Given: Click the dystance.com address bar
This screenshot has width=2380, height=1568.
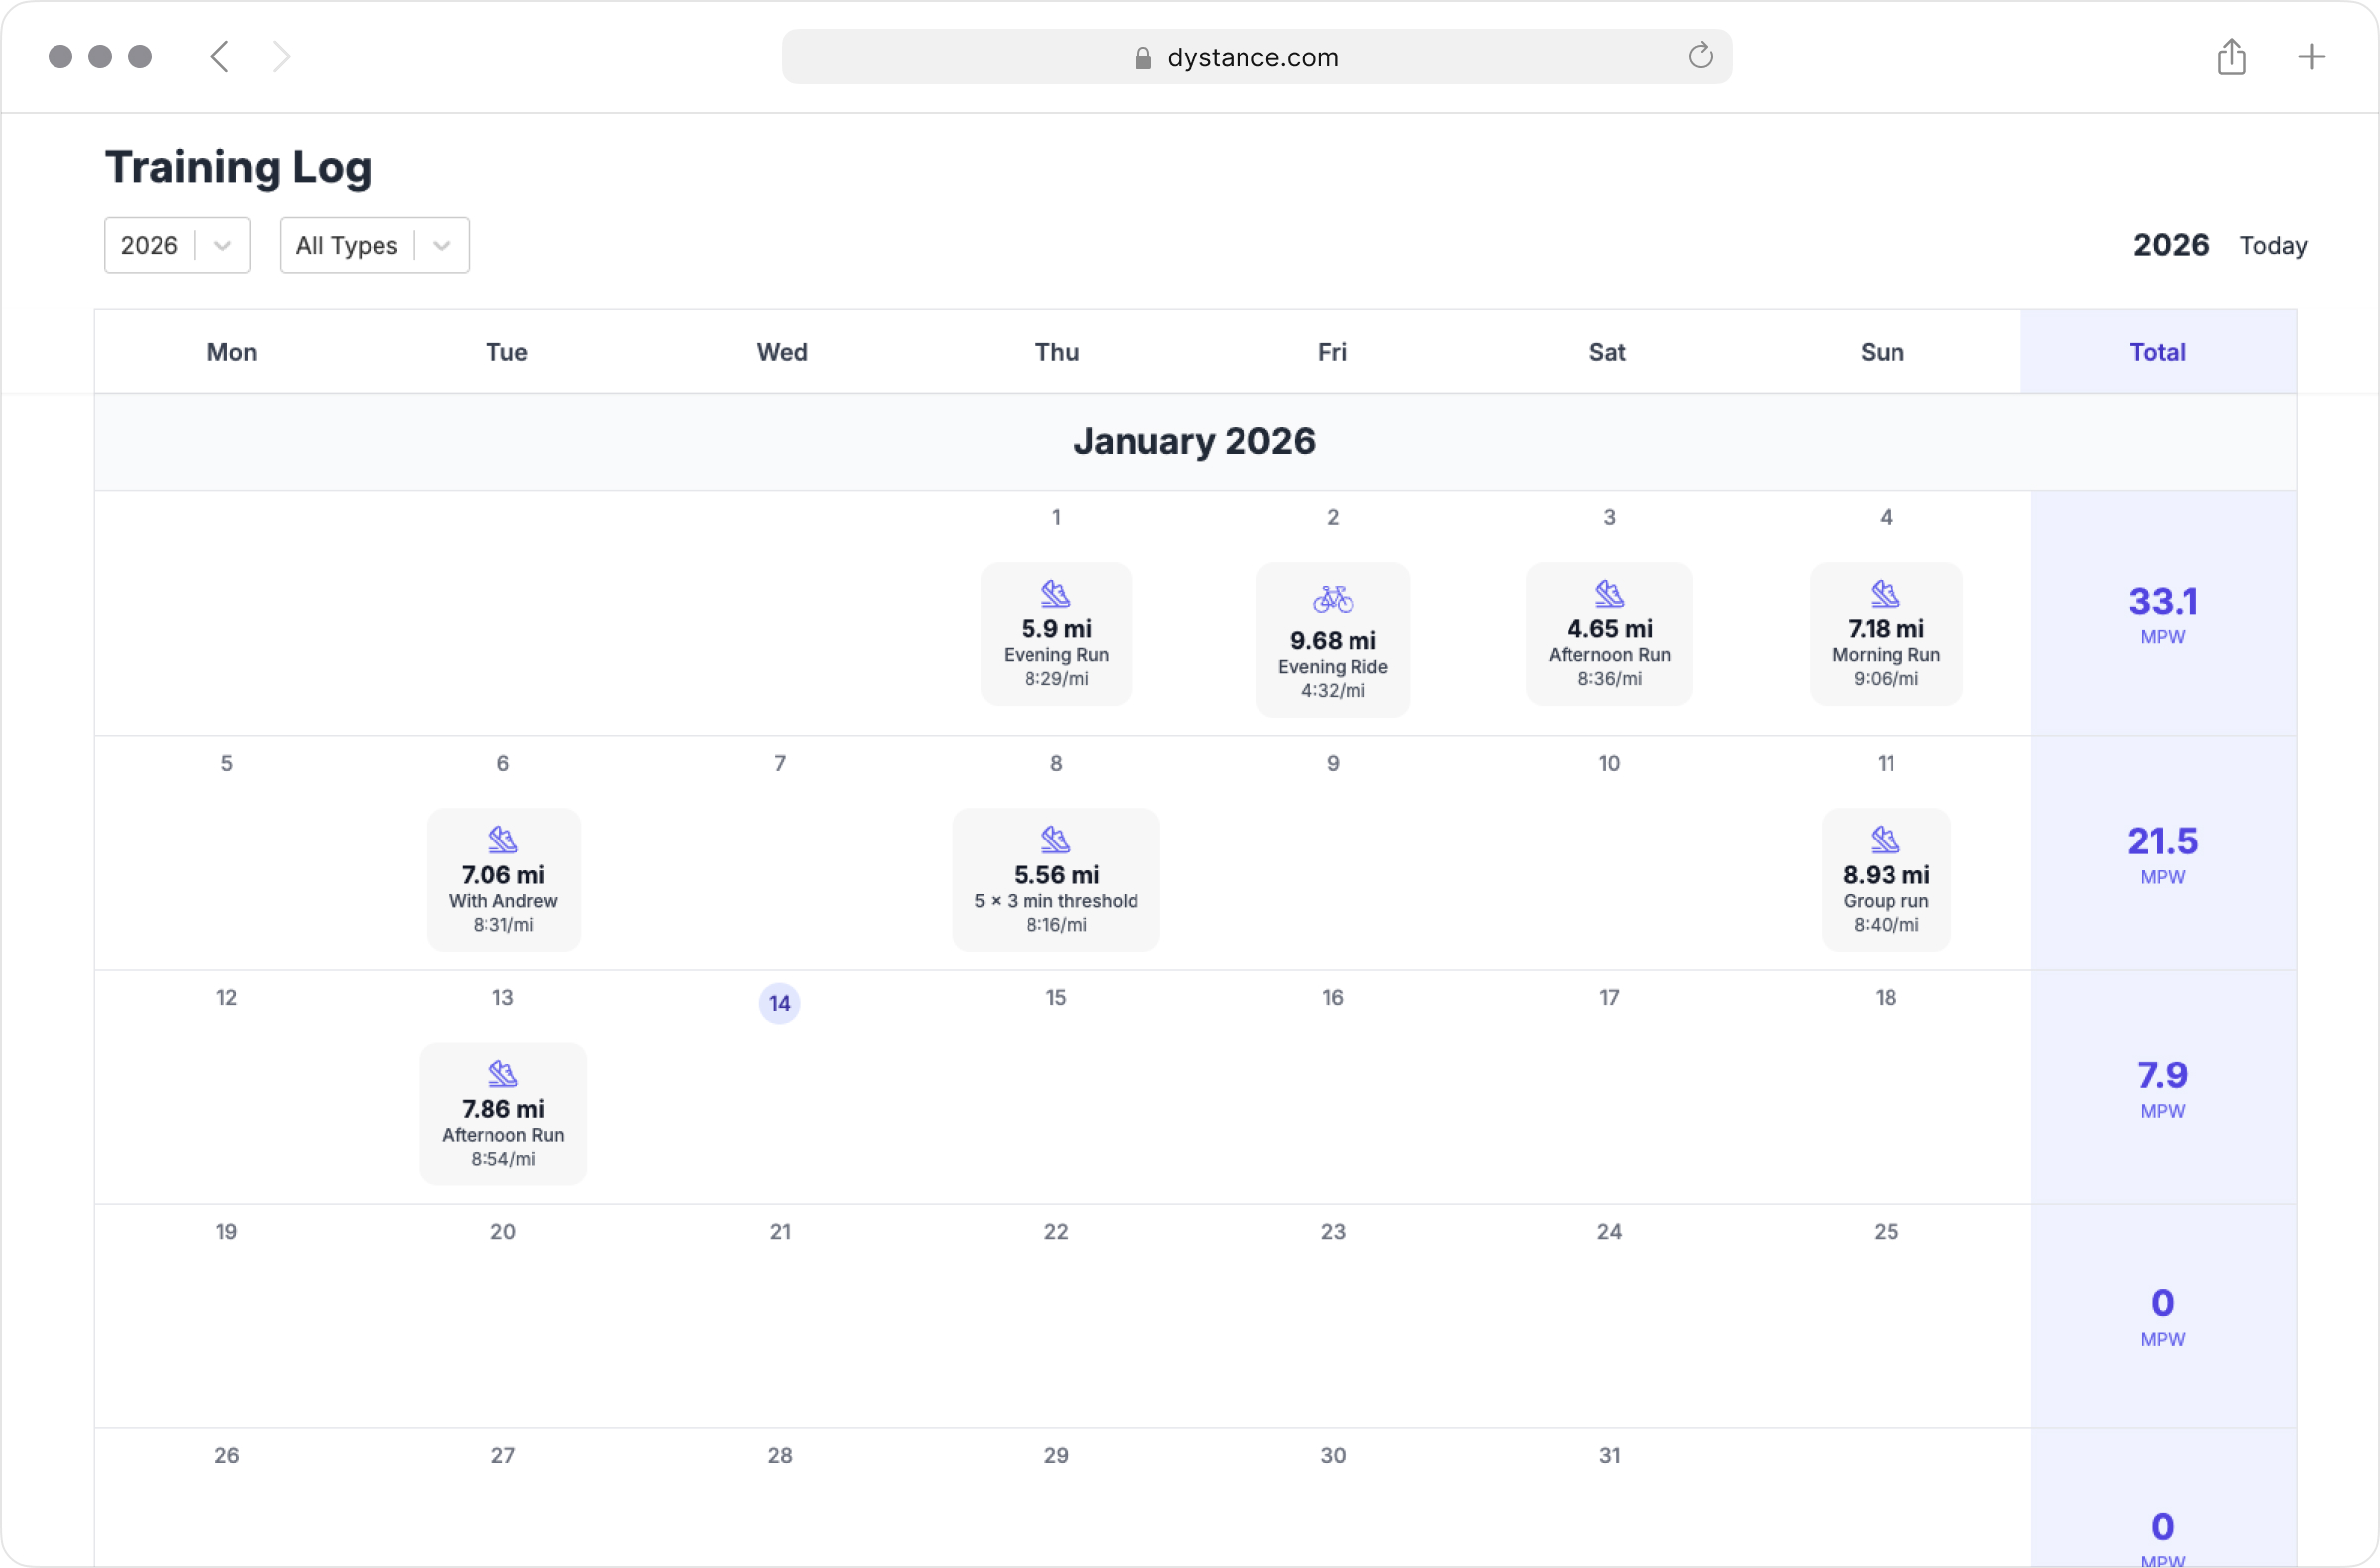Looking at the screenshot, I should (x=1252, y=57).
